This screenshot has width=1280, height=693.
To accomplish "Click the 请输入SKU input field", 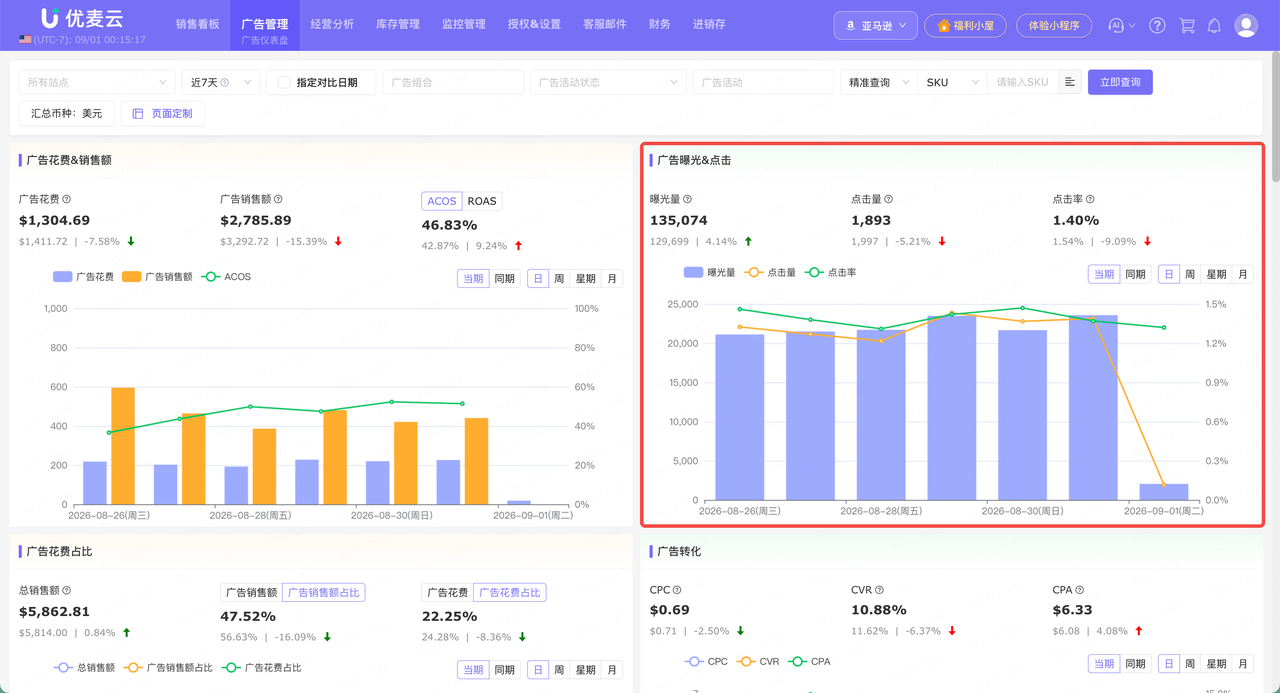I will point(1023,83).
